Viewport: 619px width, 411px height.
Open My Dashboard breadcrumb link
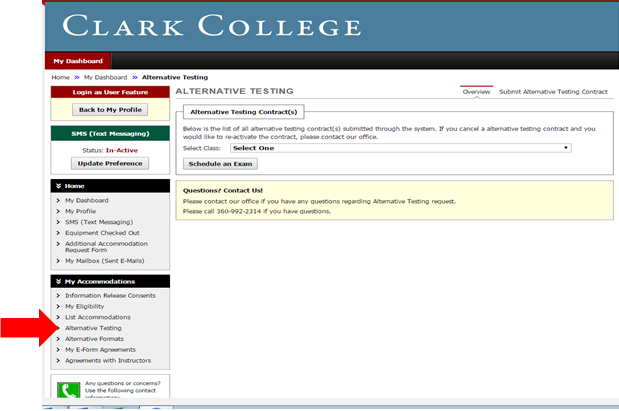(105, 77)
